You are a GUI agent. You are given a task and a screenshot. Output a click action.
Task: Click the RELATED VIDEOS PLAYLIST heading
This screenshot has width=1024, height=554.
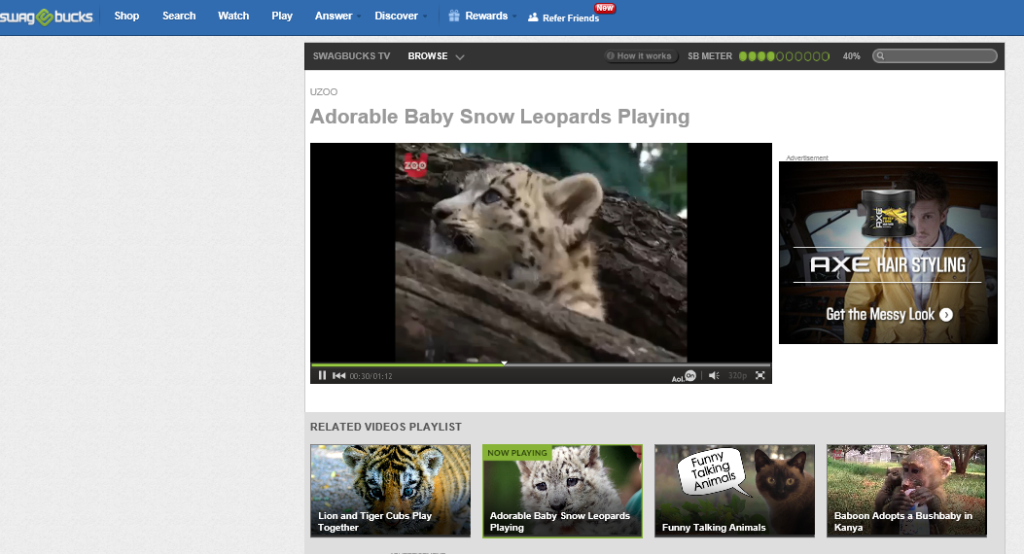[386, 427]
